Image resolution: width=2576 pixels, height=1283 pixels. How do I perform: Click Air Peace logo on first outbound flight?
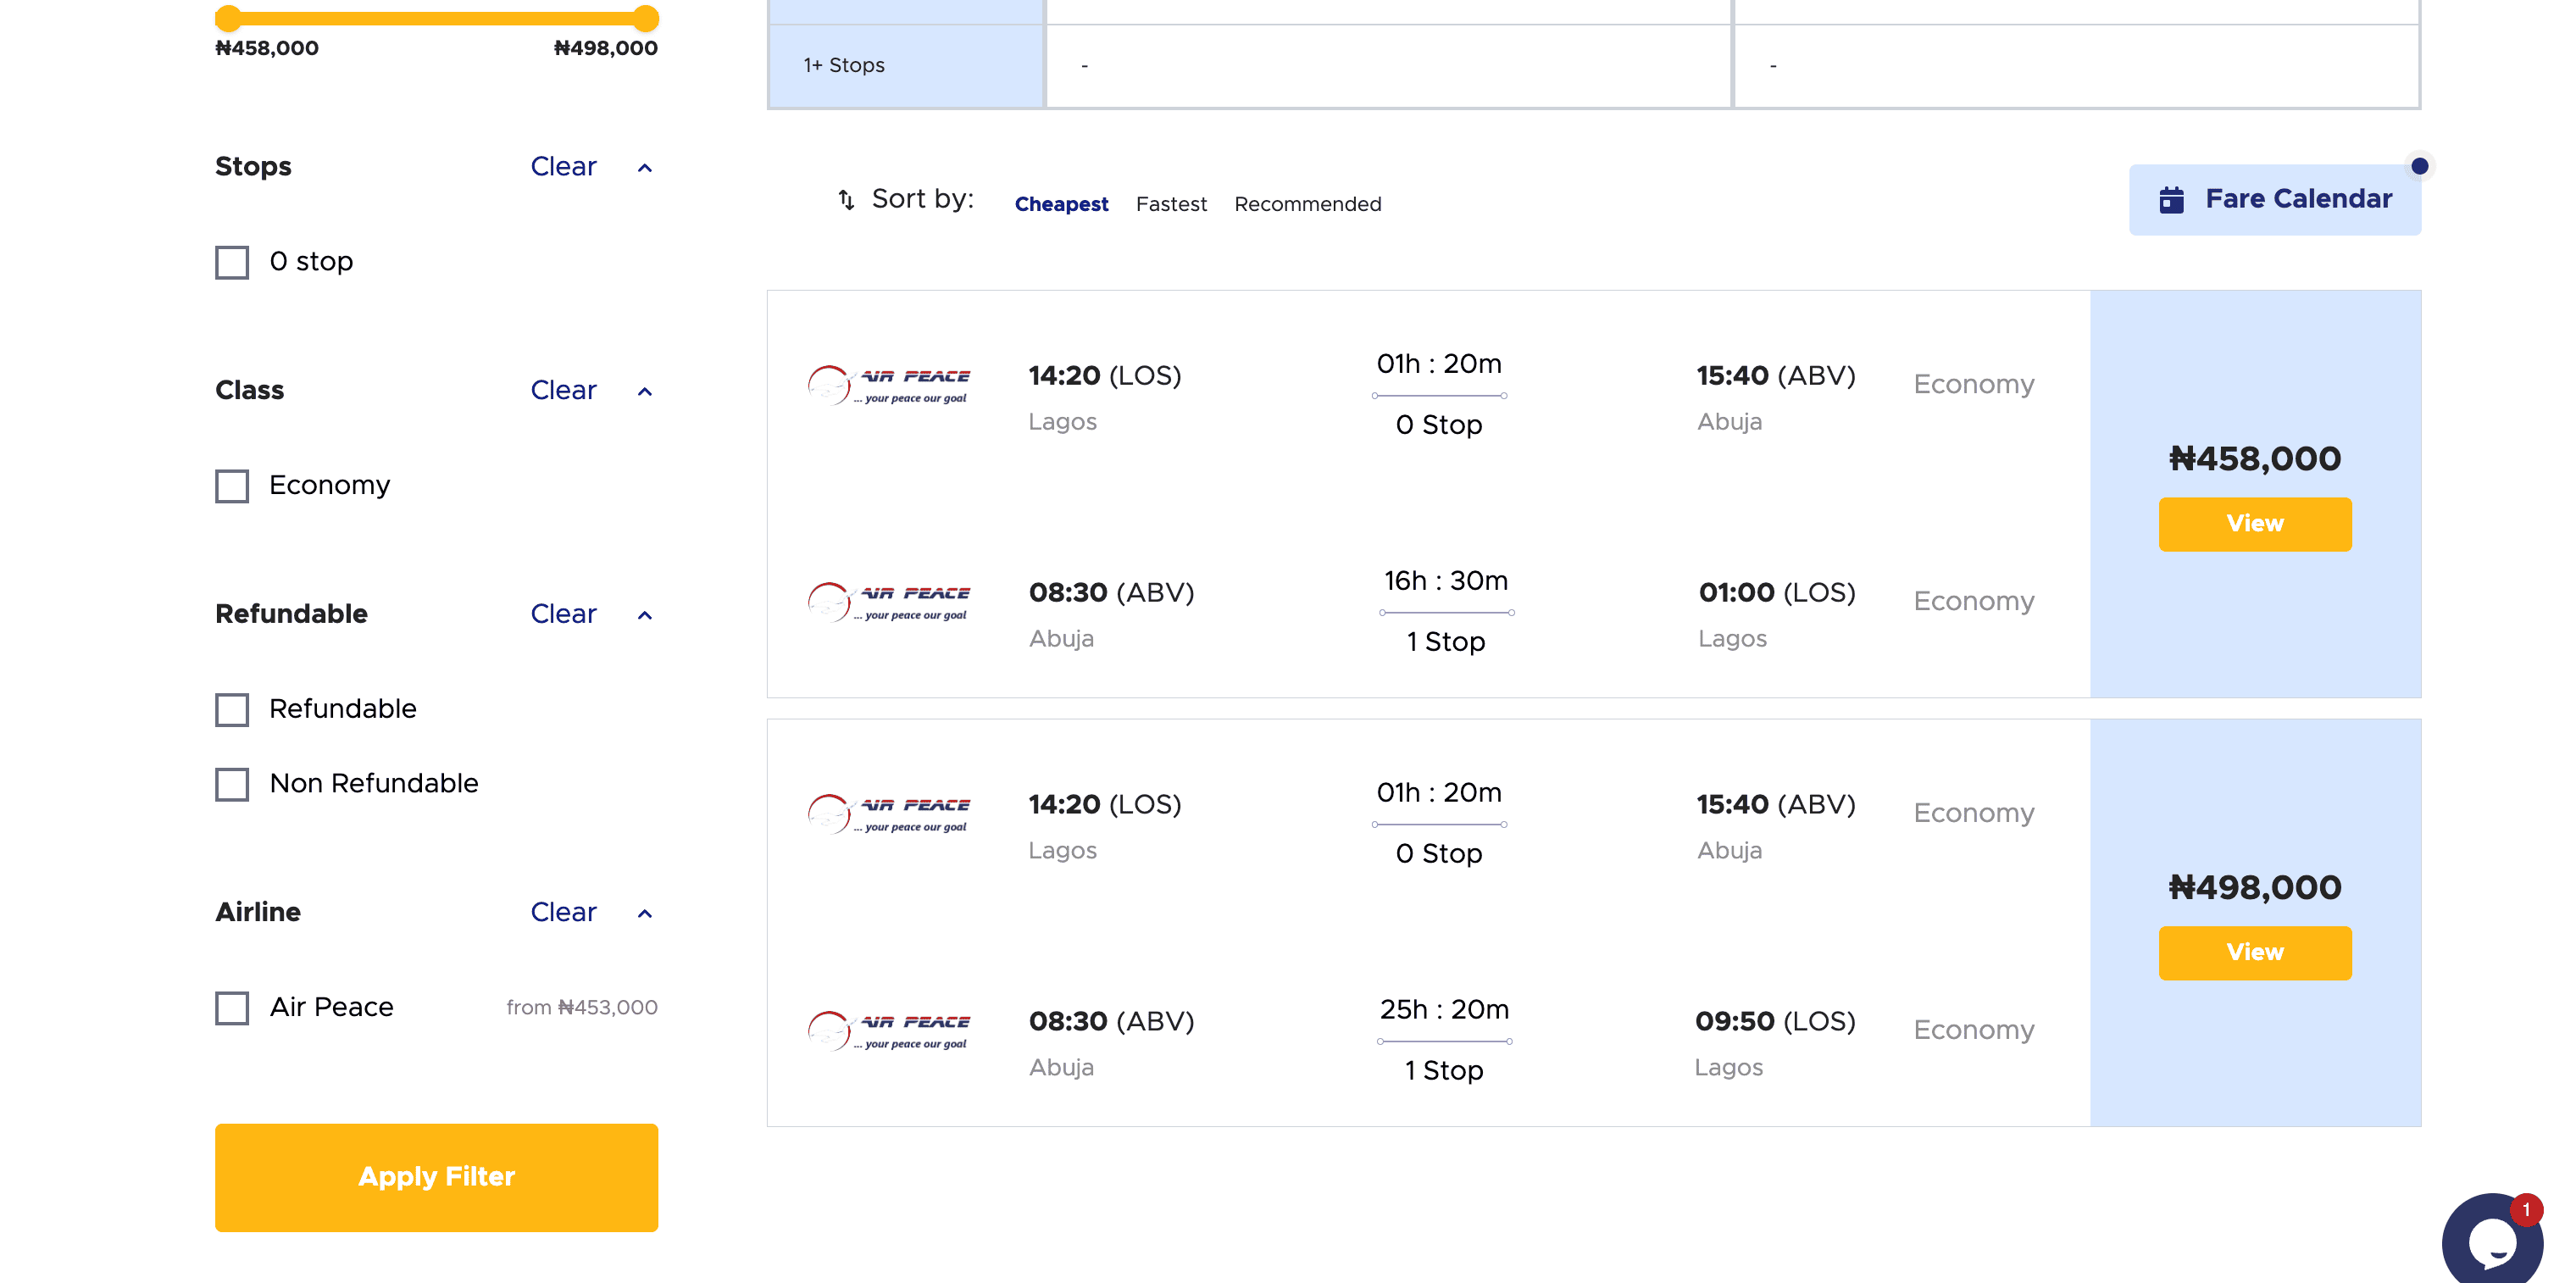click(888, 385)
